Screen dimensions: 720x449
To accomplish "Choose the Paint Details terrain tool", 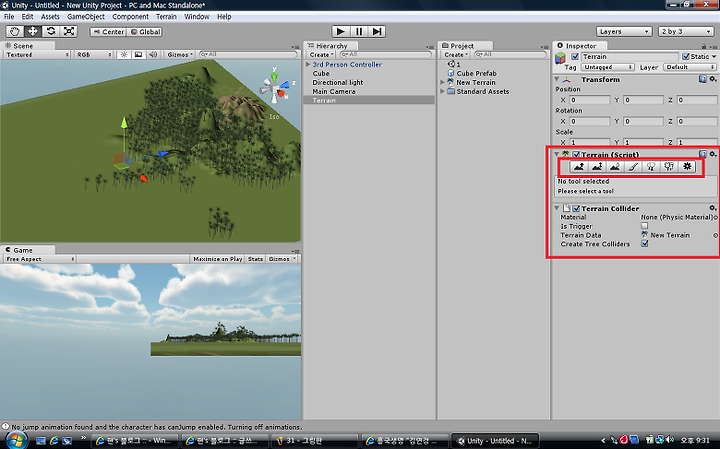I will (669, 167).
